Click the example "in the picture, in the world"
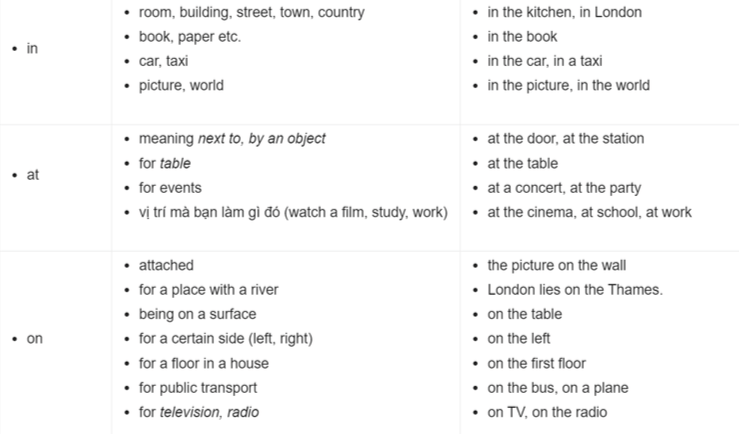The width and height of the screenshot is (739, 434). [x=568, y=85]
